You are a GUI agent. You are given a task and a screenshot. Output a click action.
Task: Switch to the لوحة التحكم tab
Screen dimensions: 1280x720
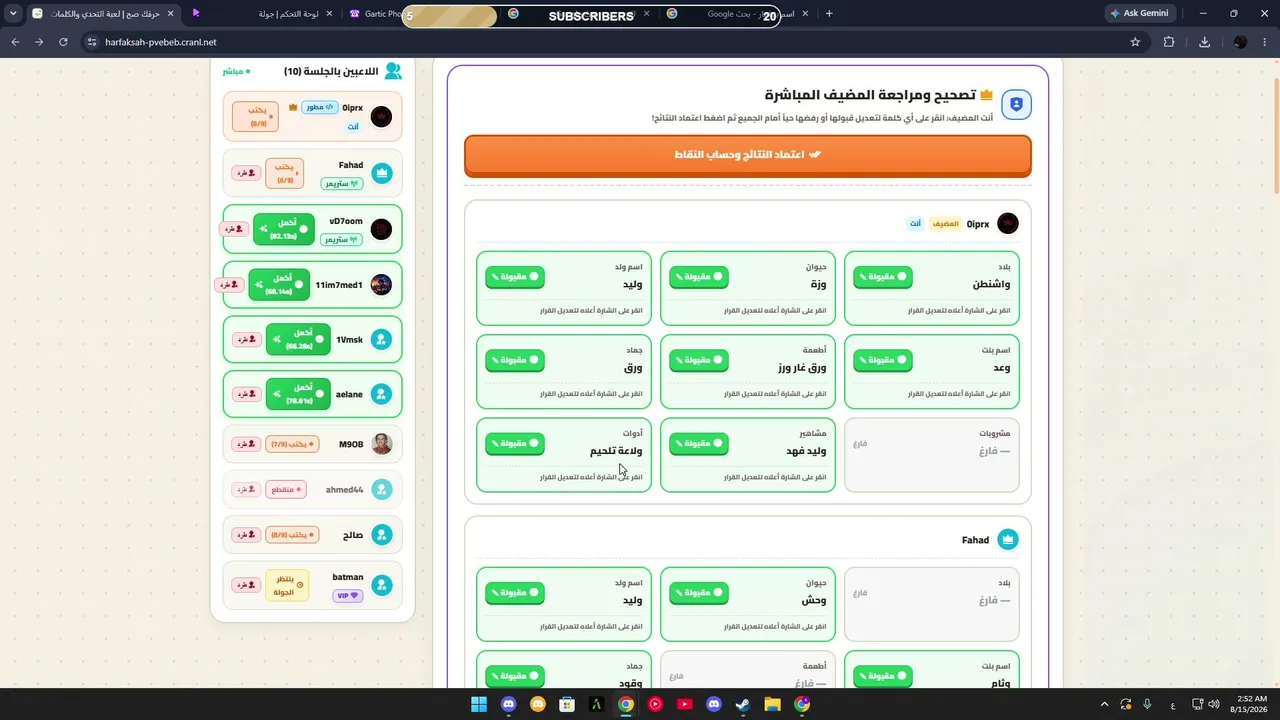tap(264, 14)
